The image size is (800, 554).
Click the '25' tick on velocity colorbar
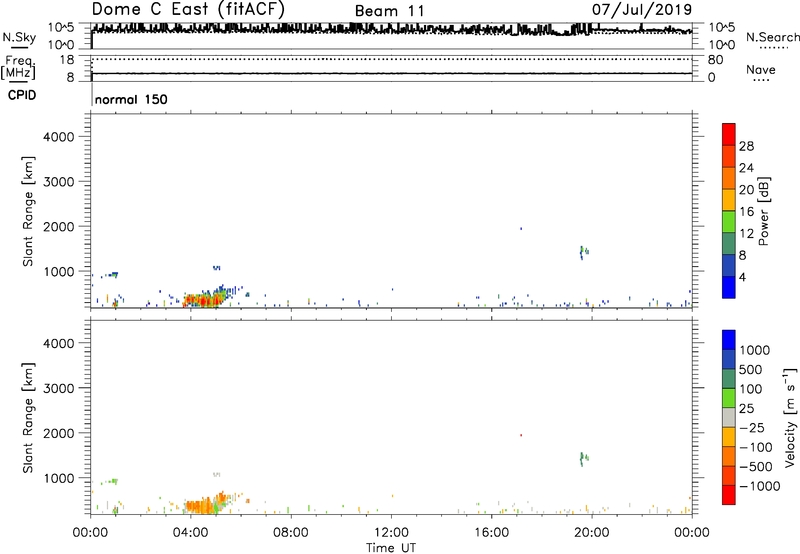[746, 409]
